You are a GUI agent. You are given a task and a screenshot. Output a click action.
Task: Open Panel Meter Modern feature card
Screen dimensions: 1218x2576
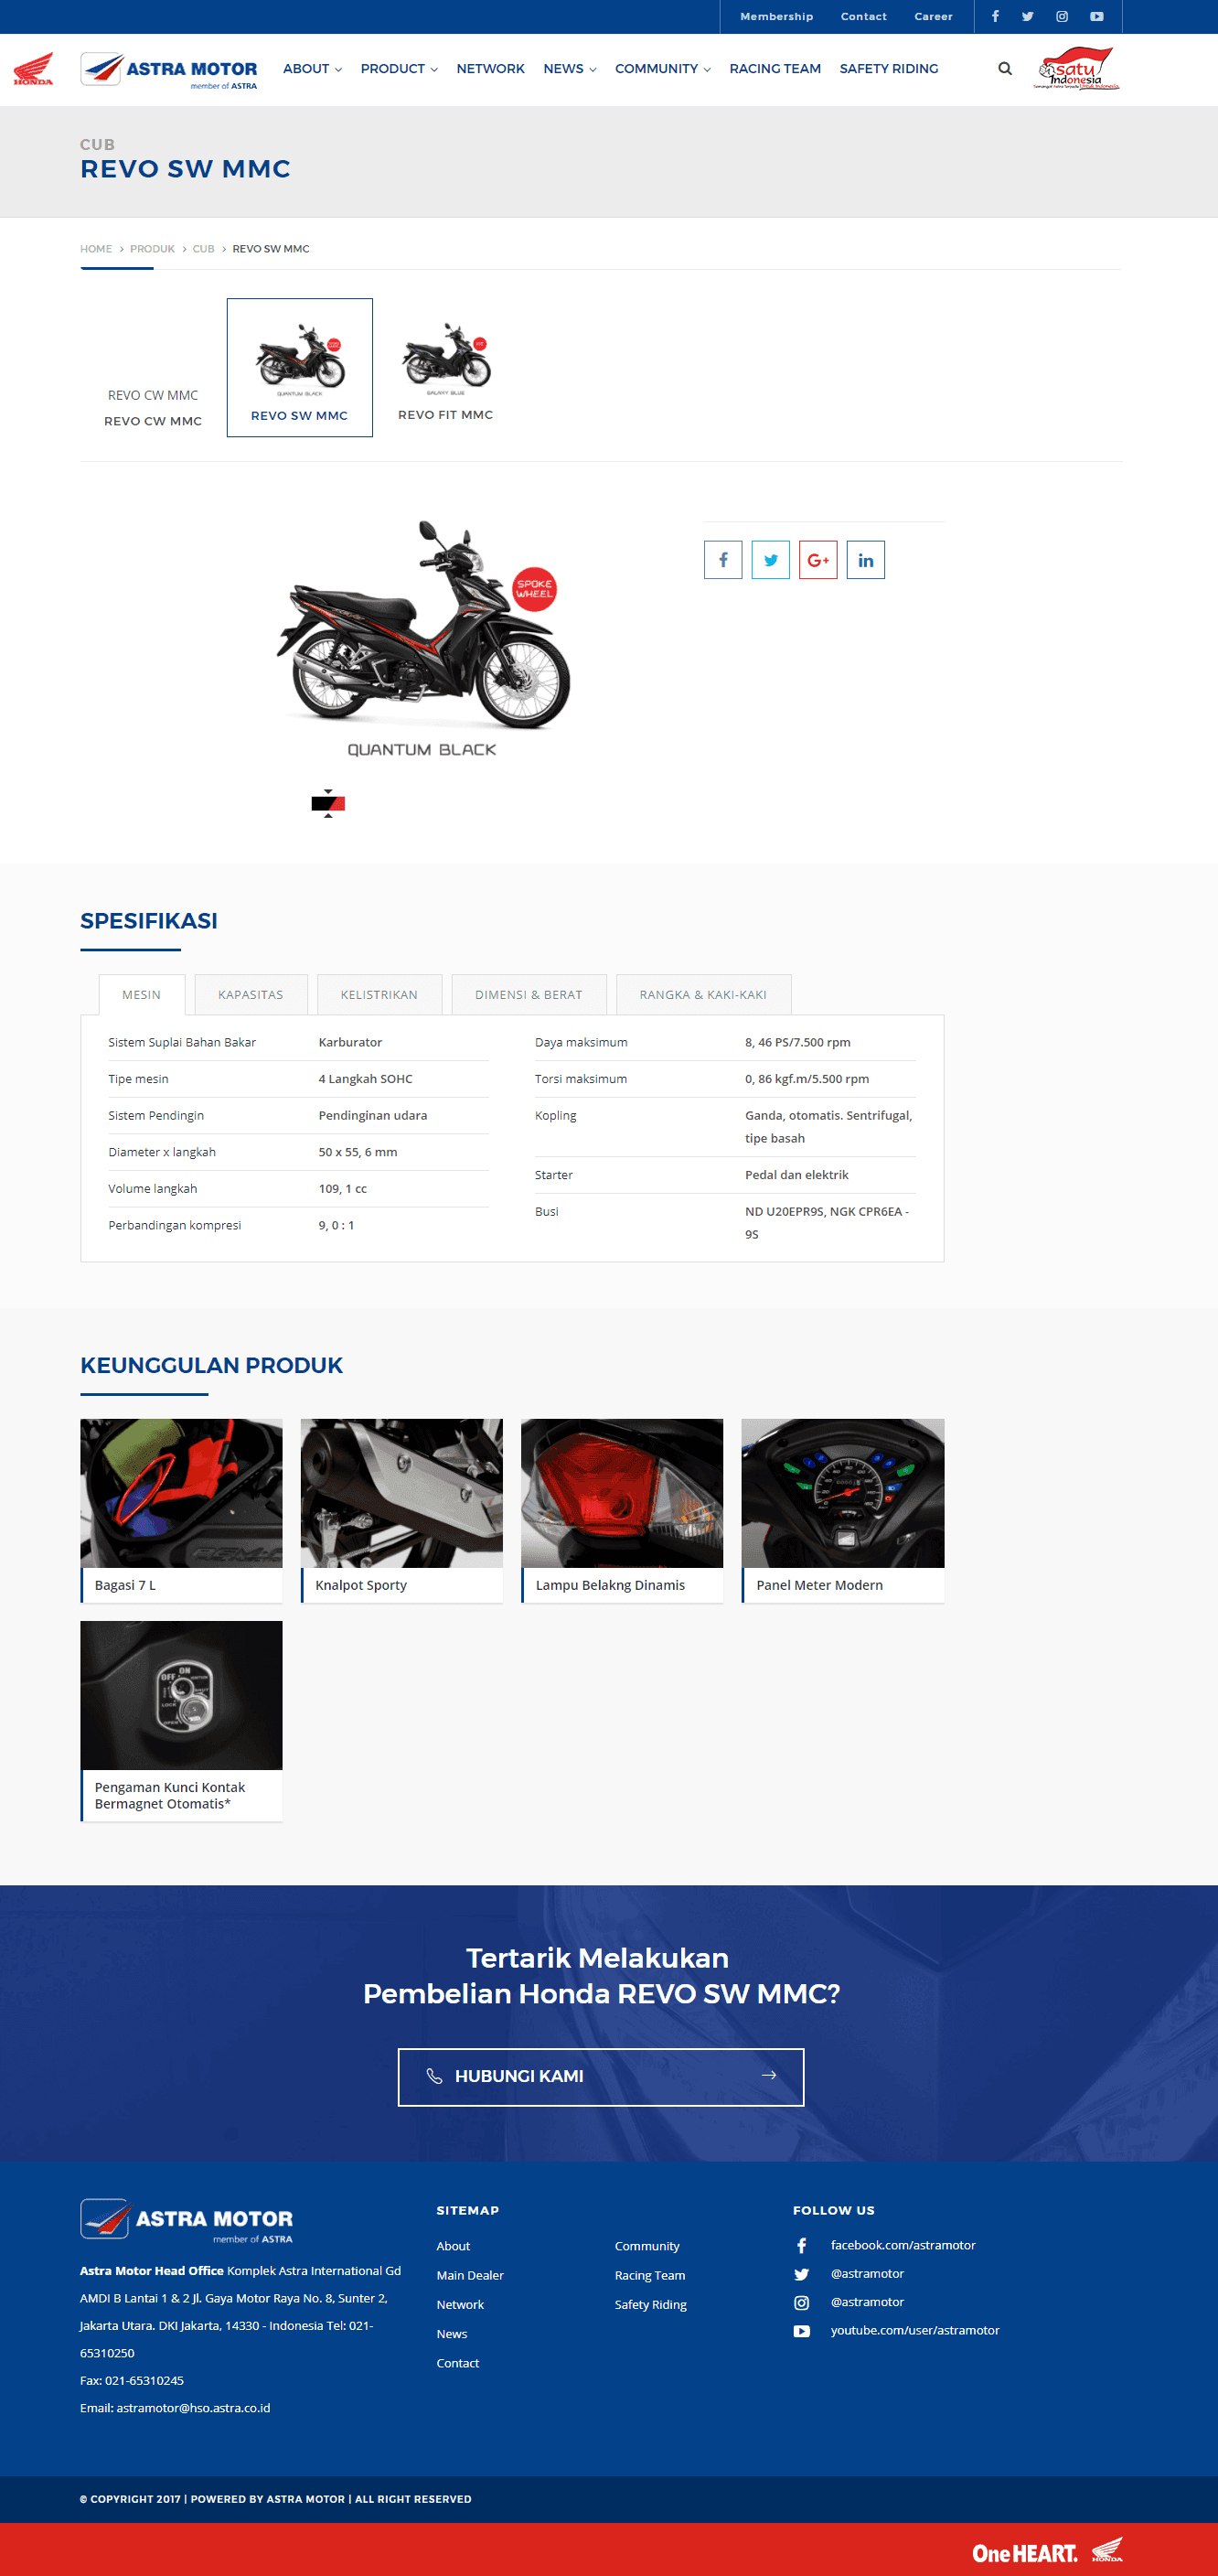coord(843,1510)
